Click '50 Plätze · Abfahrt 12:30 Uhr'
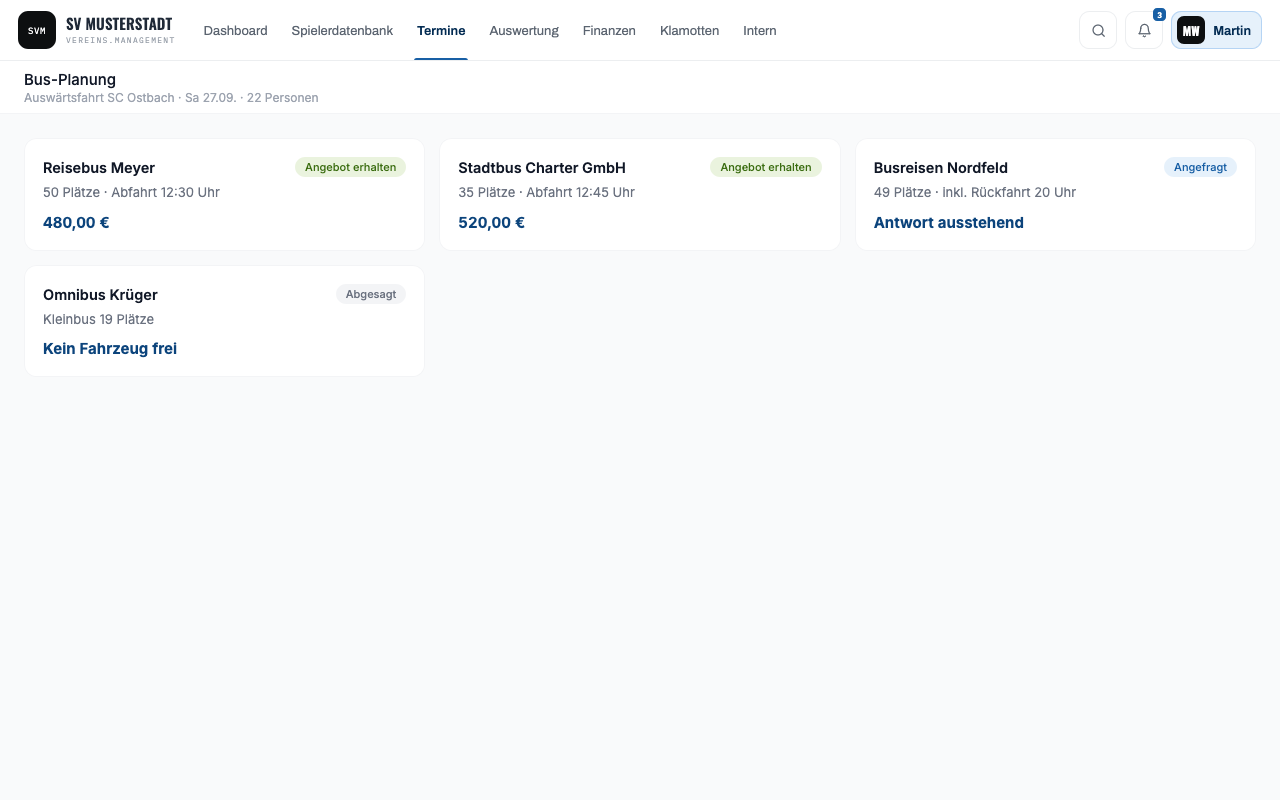Viewport: 1280px width, 800px height. (x=131, y=192)
